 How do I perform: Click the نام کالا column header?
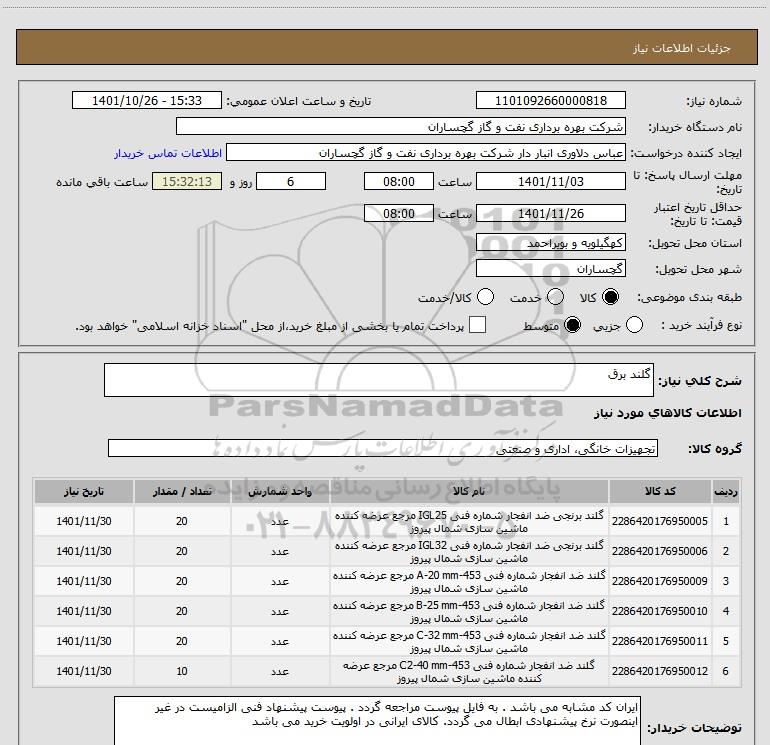pos(469,492)
